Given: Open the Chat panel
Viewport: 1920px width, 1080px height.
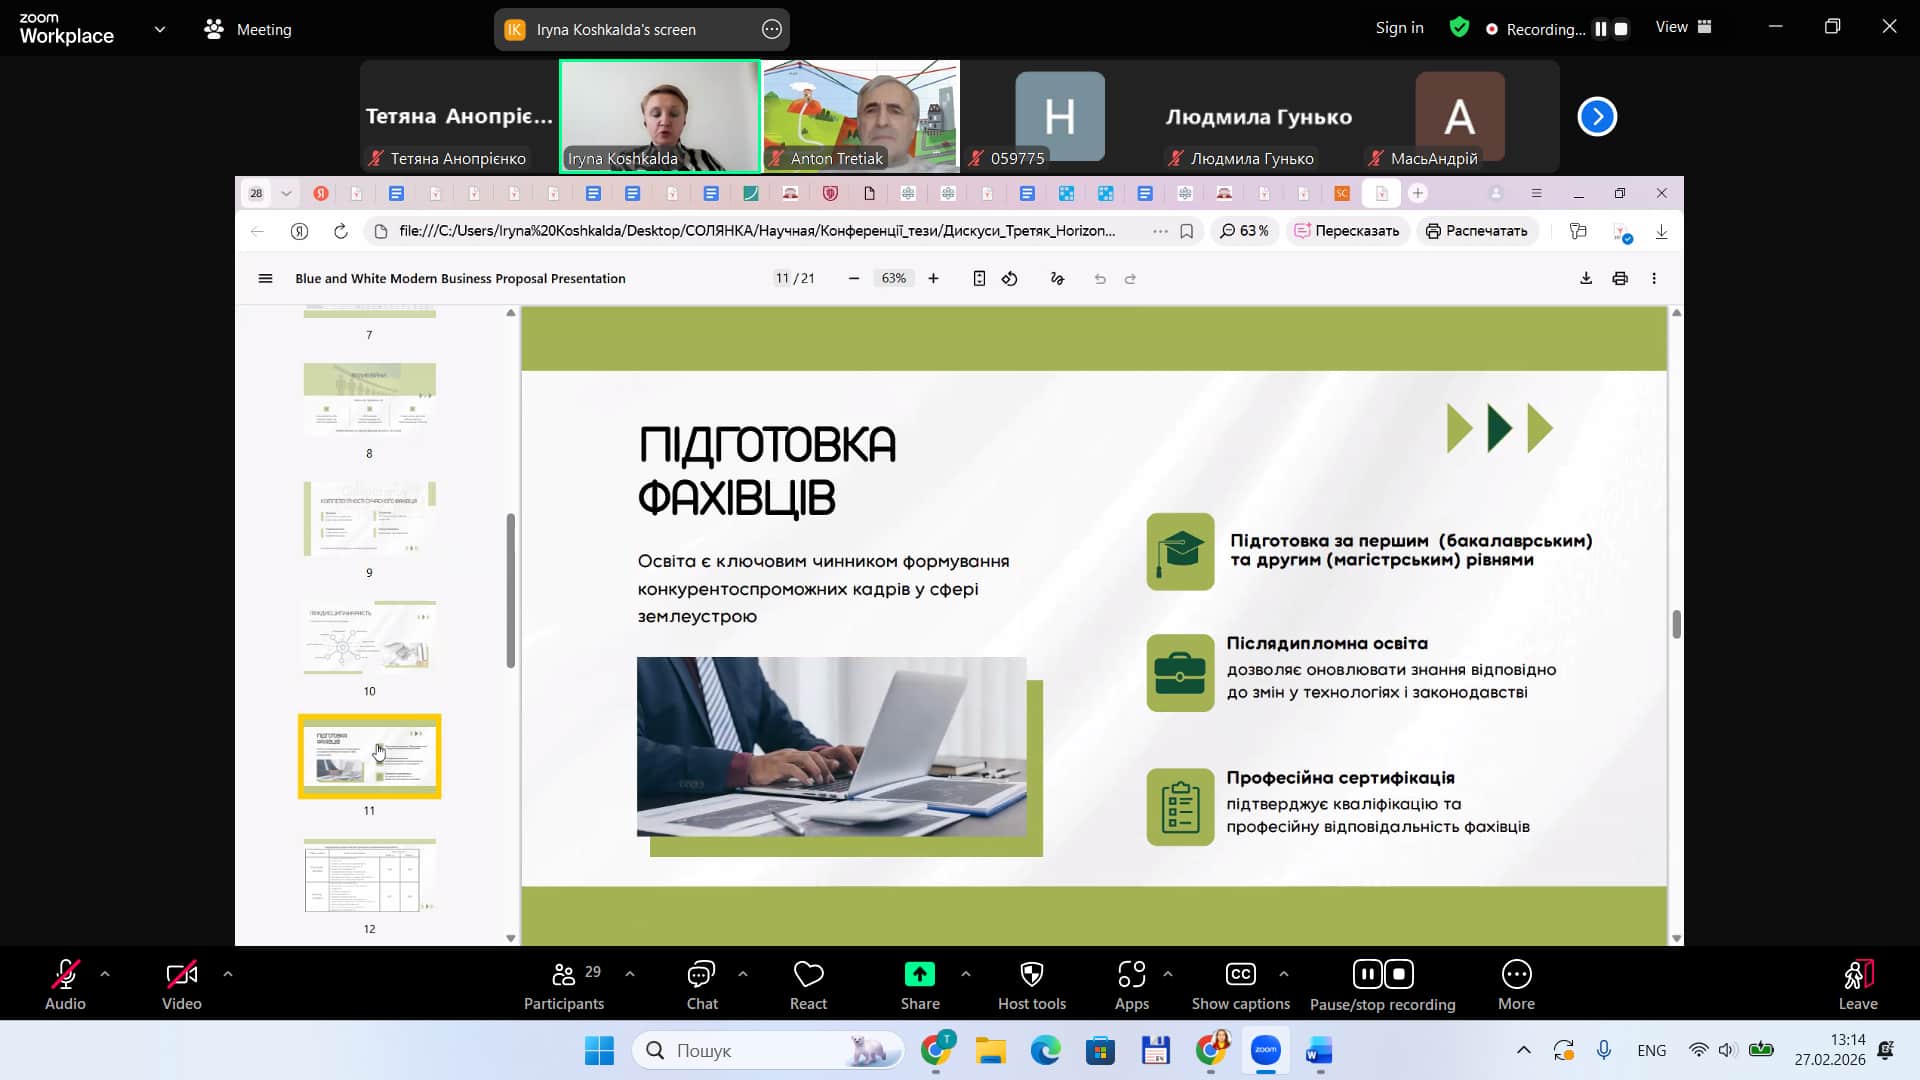Looking at the screenshot, I should [701, 975].
